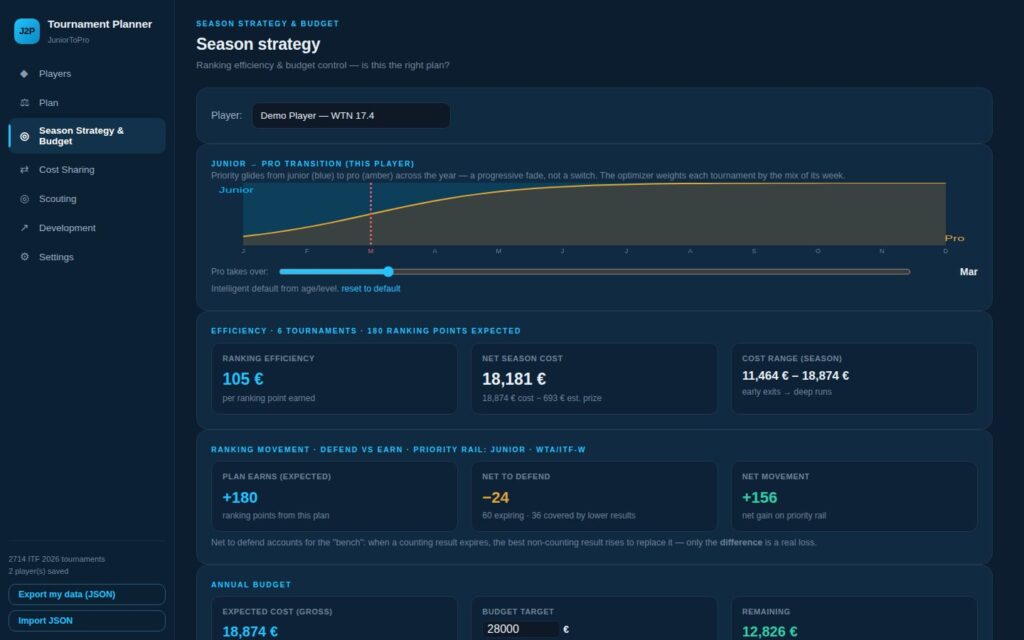Open the Players page
The image size is (1024, 640).
(87, 74)
